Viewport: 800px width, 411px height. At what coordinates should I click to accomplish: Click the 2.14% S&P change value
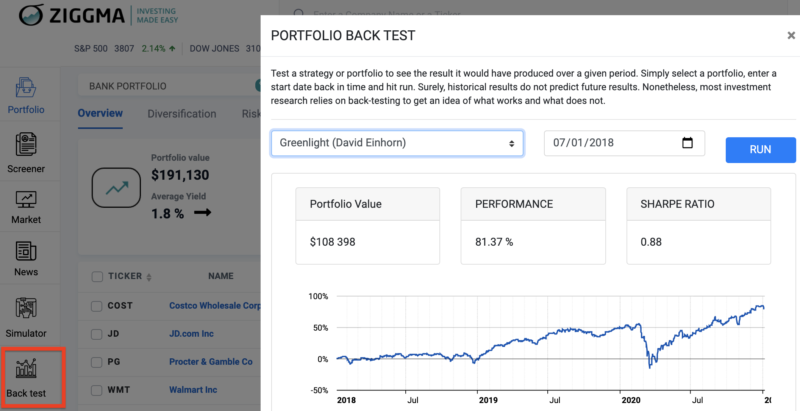[154, 48]
